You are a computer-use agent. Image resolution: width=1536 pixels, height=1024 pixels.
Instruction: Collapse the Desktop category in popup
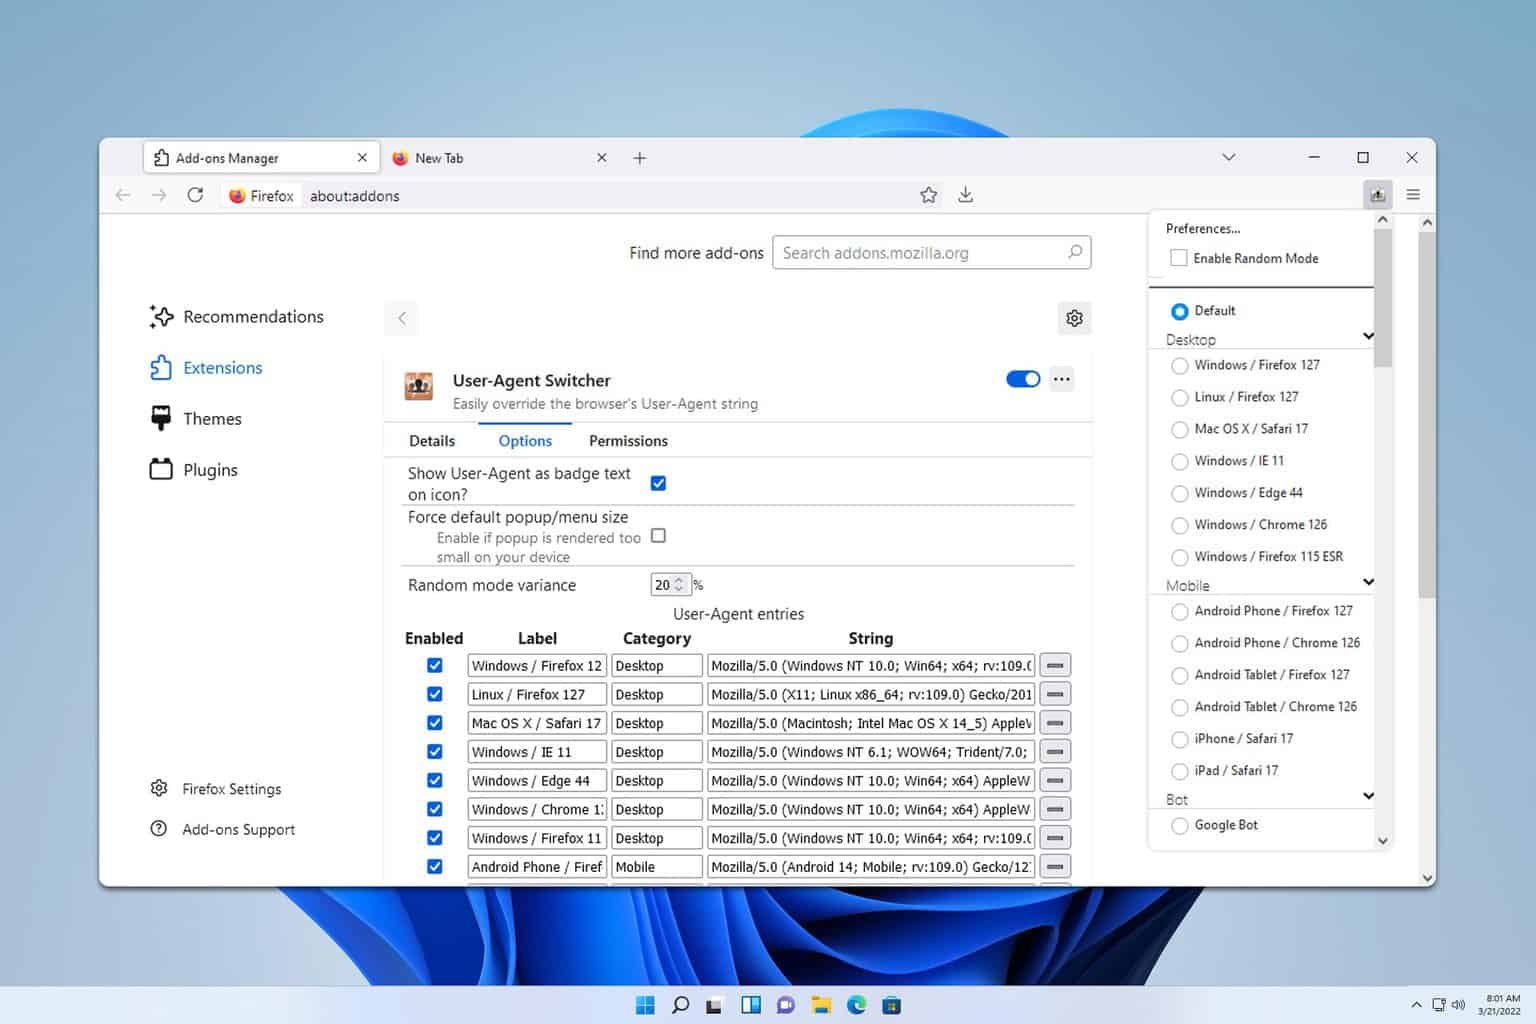(1368, 336)
